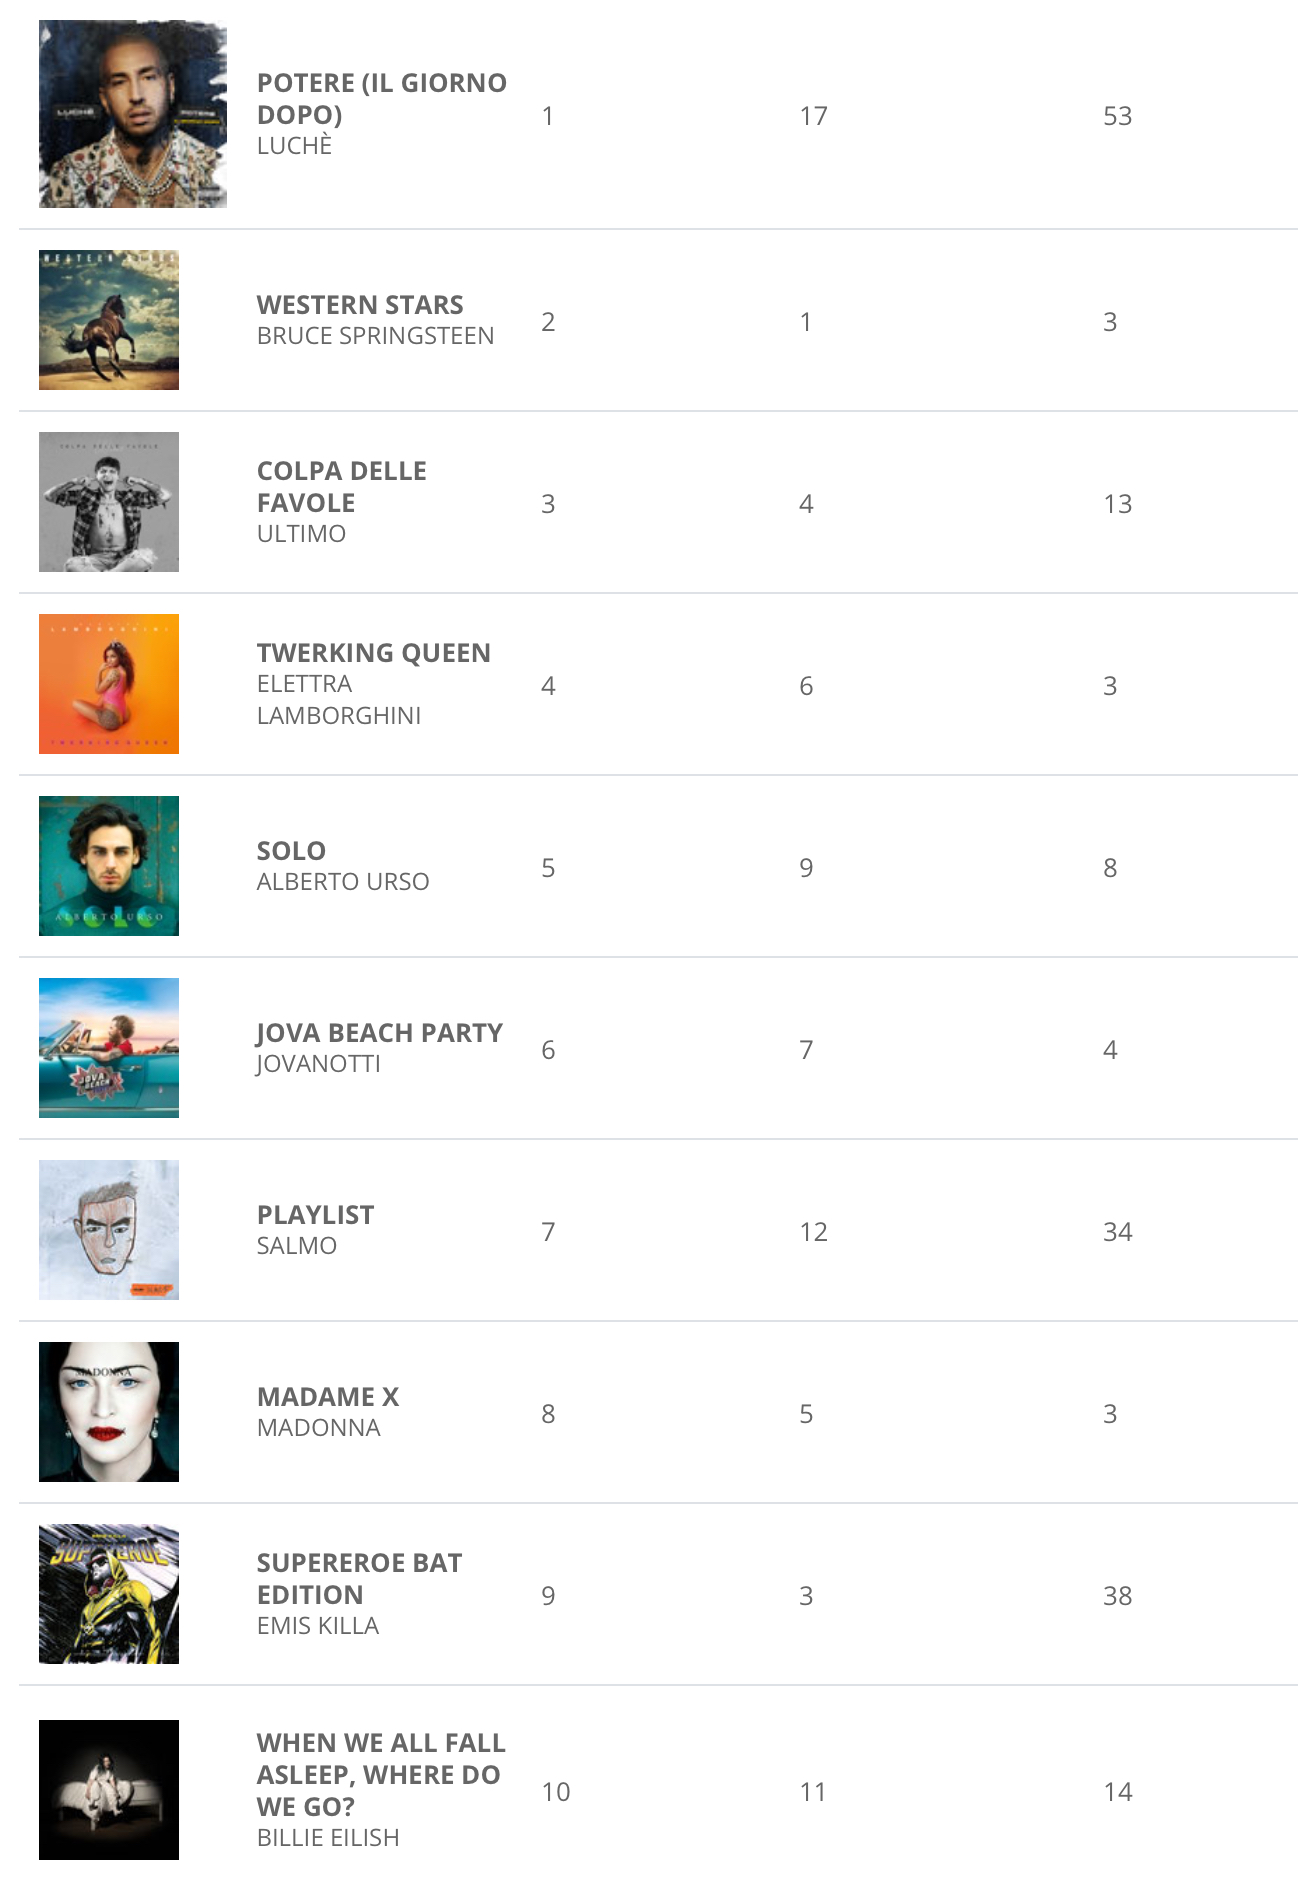Screen dimensions: 1298x1890
Task: Click the Alberto Urso Solo cover
Action: point(109,866)
